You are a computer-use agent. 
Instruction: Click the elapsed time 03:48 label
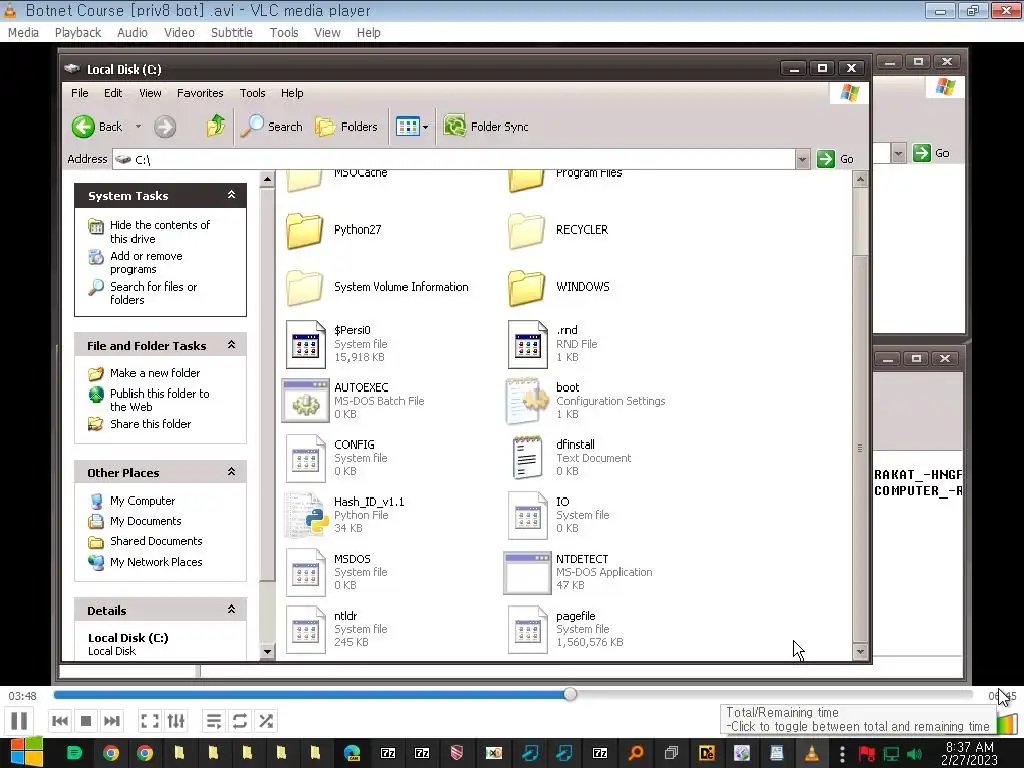coord(22,696)
